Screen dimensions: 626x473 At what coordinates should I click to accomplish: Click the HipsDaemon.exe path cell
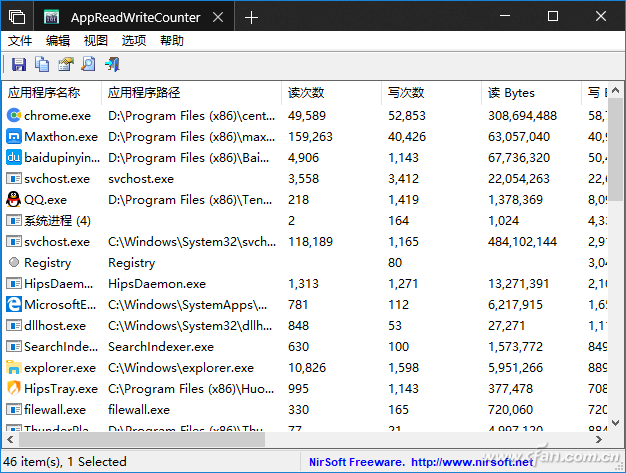[x=157, y=284]
